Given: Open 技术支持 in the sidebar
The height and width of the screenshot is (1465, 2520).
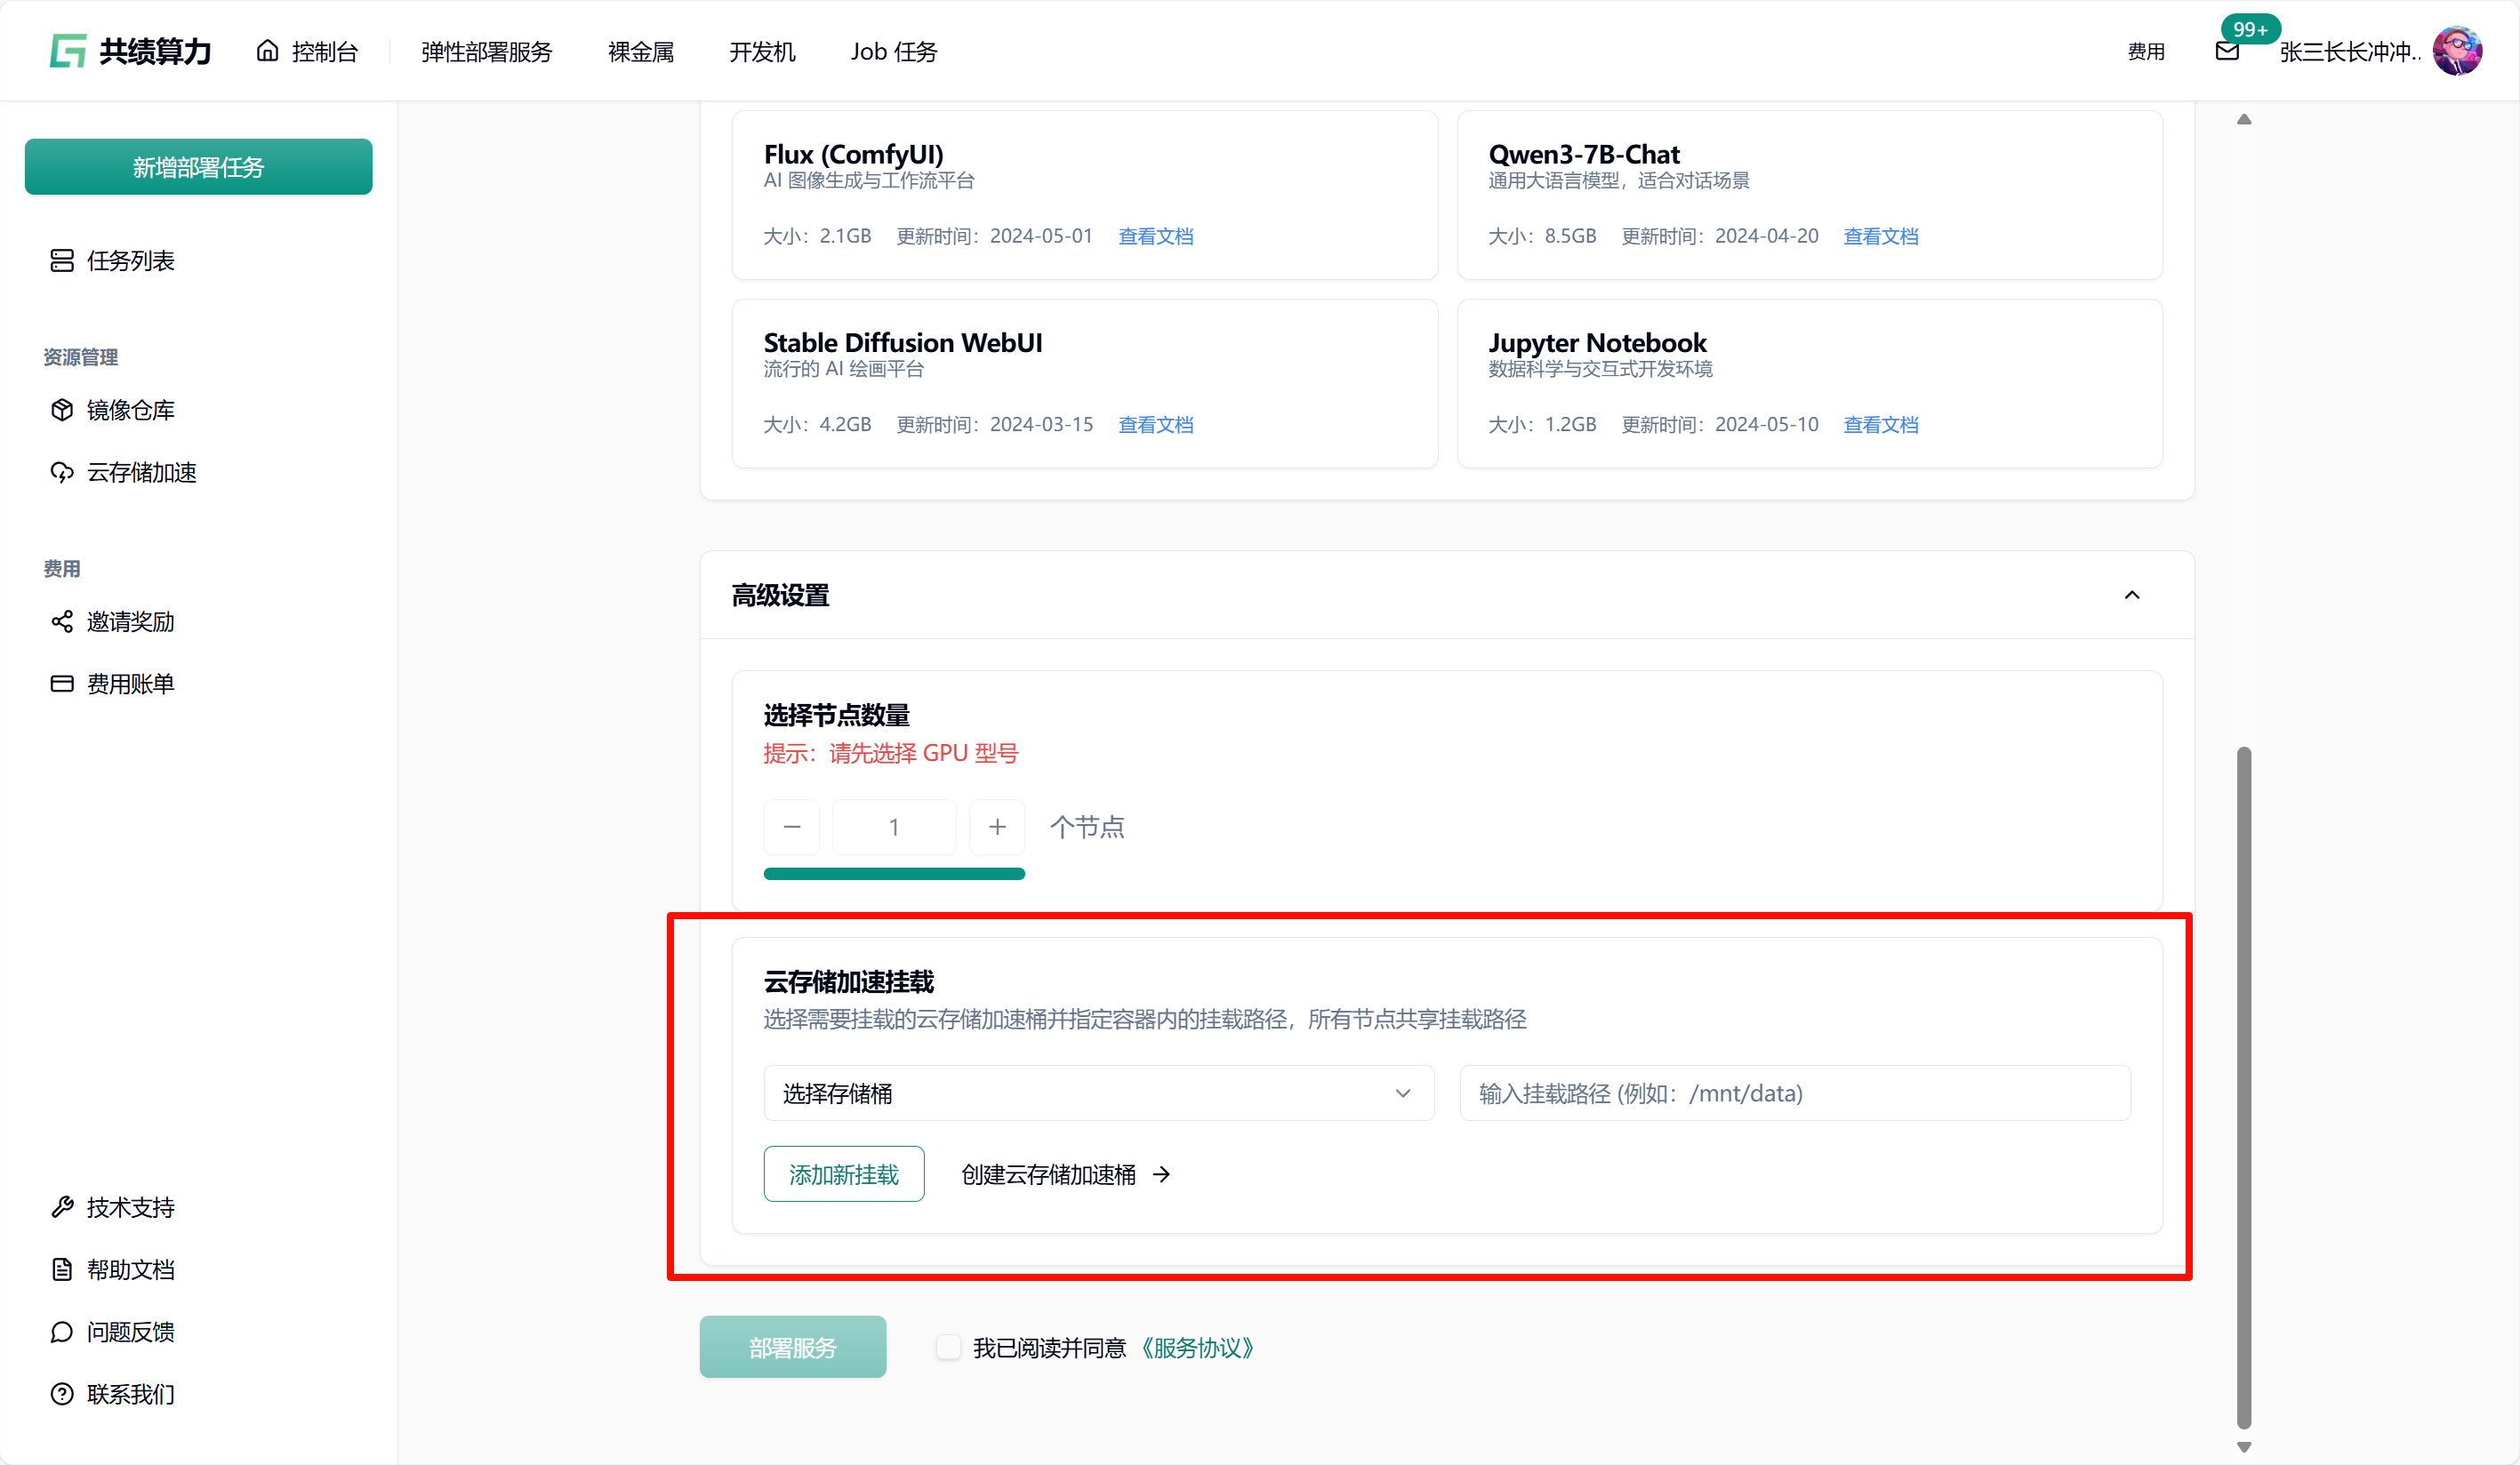Looking at the screenshot, I should coord(130,1207).
